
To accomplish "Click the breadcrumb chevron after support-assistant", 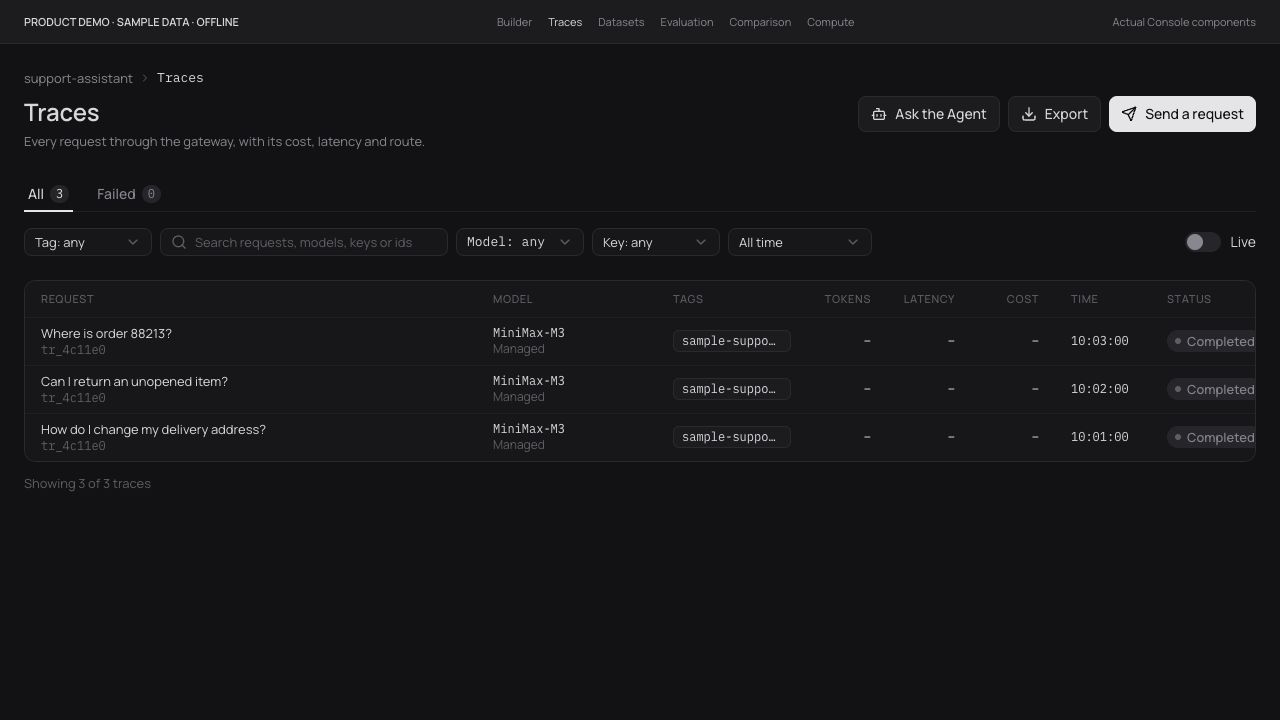I will pyautogui.click(x=145, y=78).
